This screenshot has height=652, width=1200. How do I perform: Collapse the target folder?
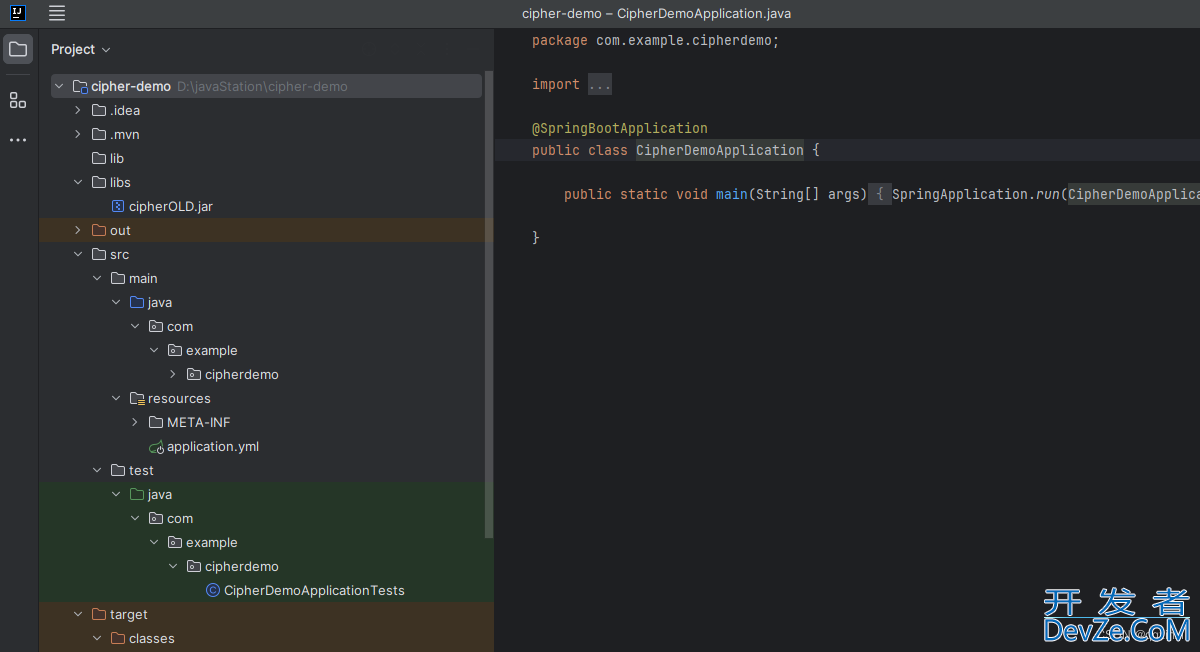coord(78,614)
